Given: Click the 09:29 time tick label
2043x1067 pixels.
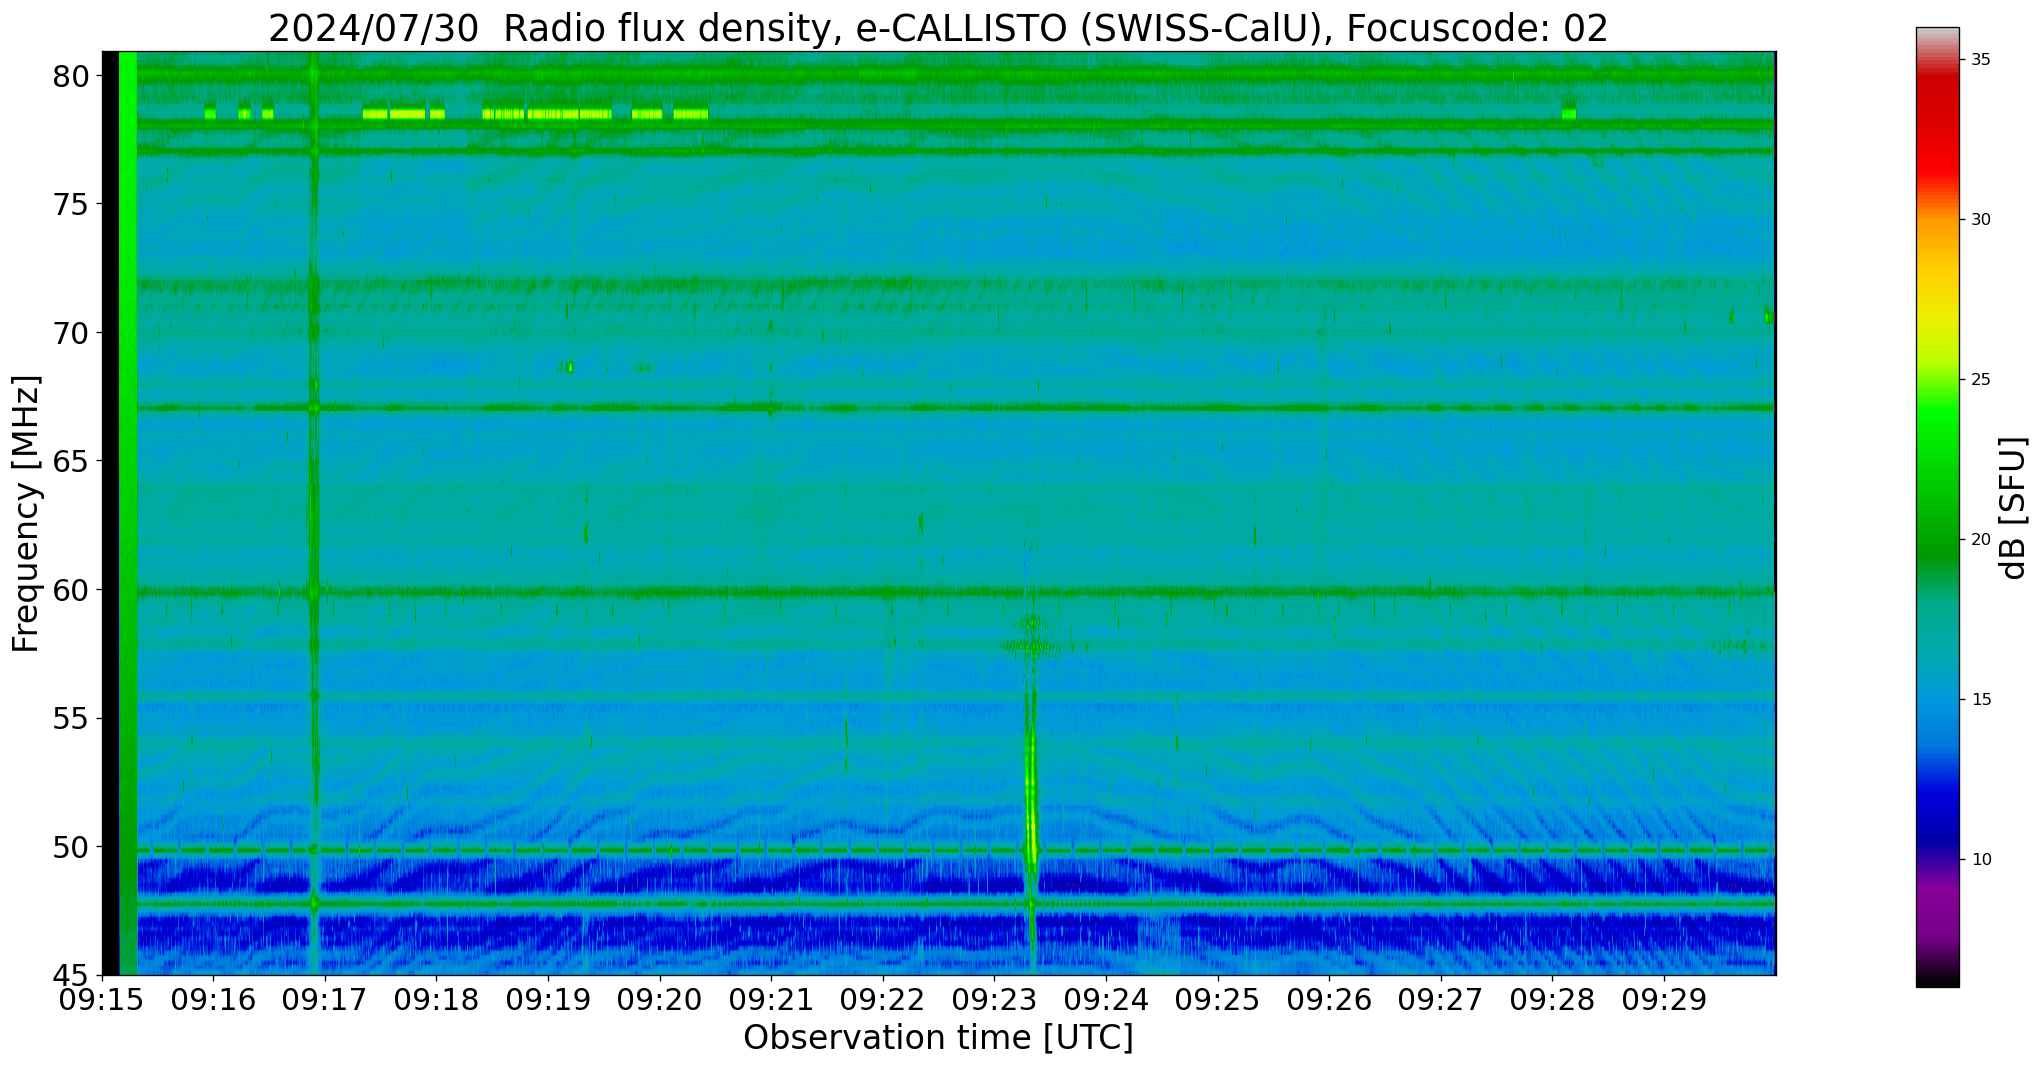Looking at the screenshot, I should coord(1663,999).
